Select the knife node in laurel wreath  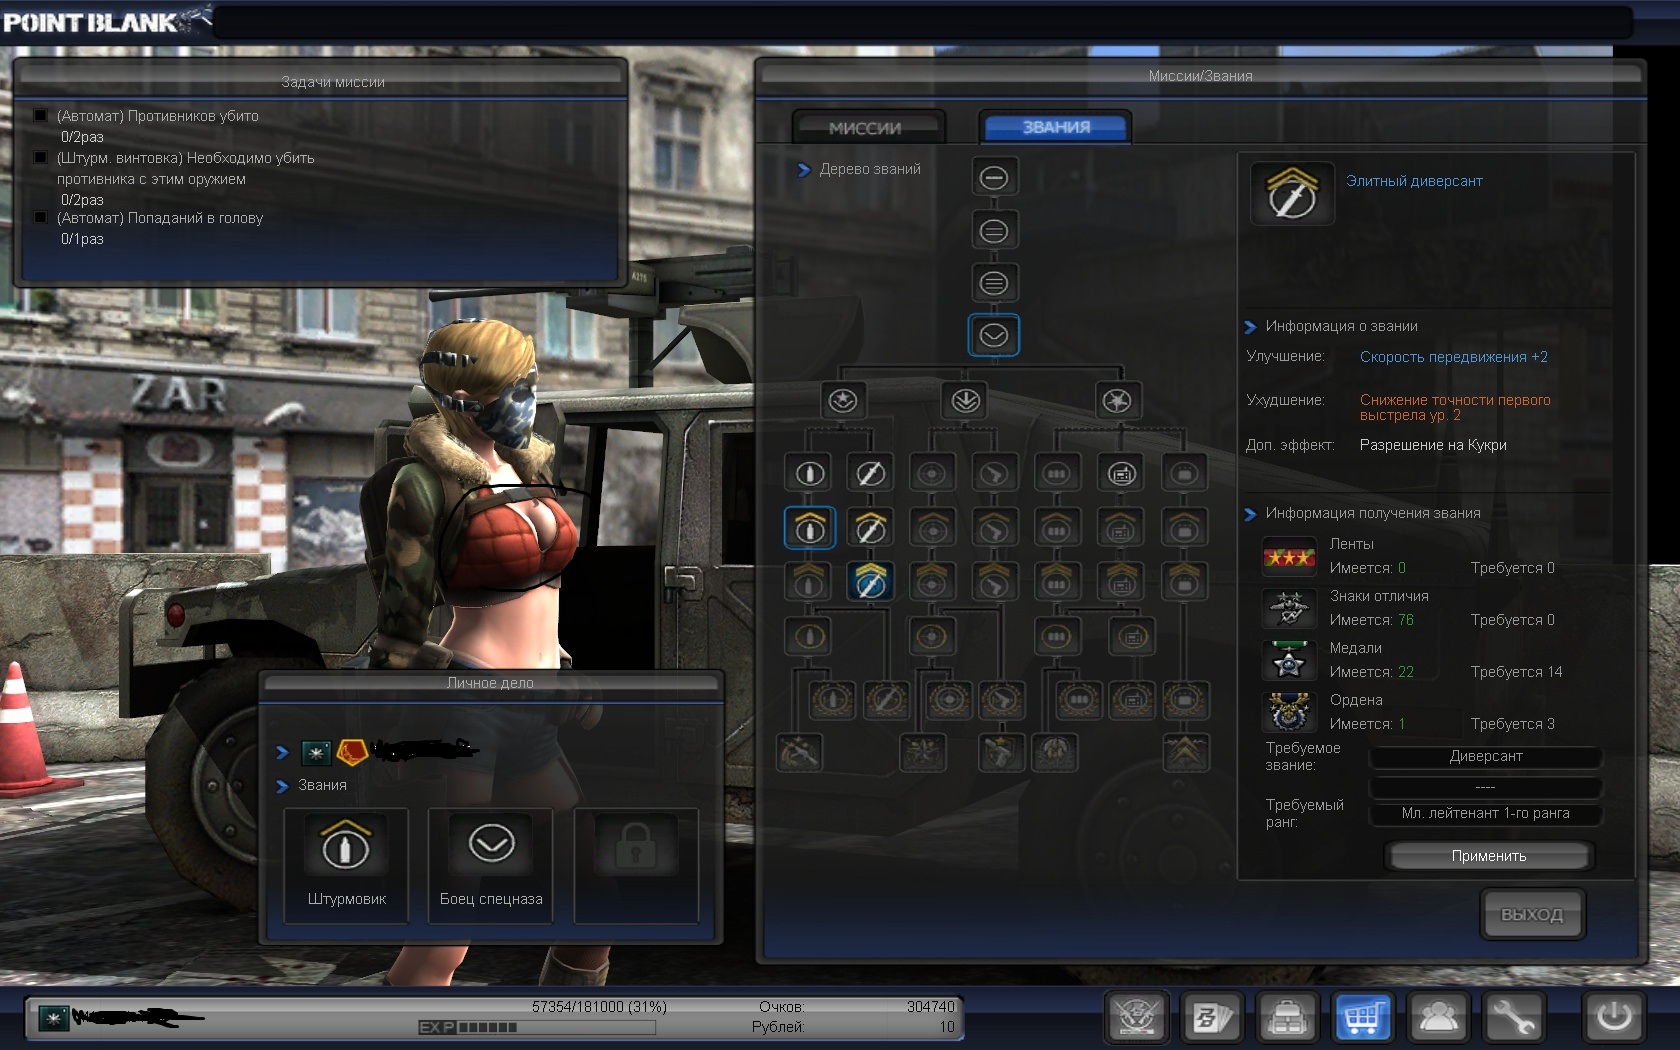pyautogui.click(x=886, y=699)
